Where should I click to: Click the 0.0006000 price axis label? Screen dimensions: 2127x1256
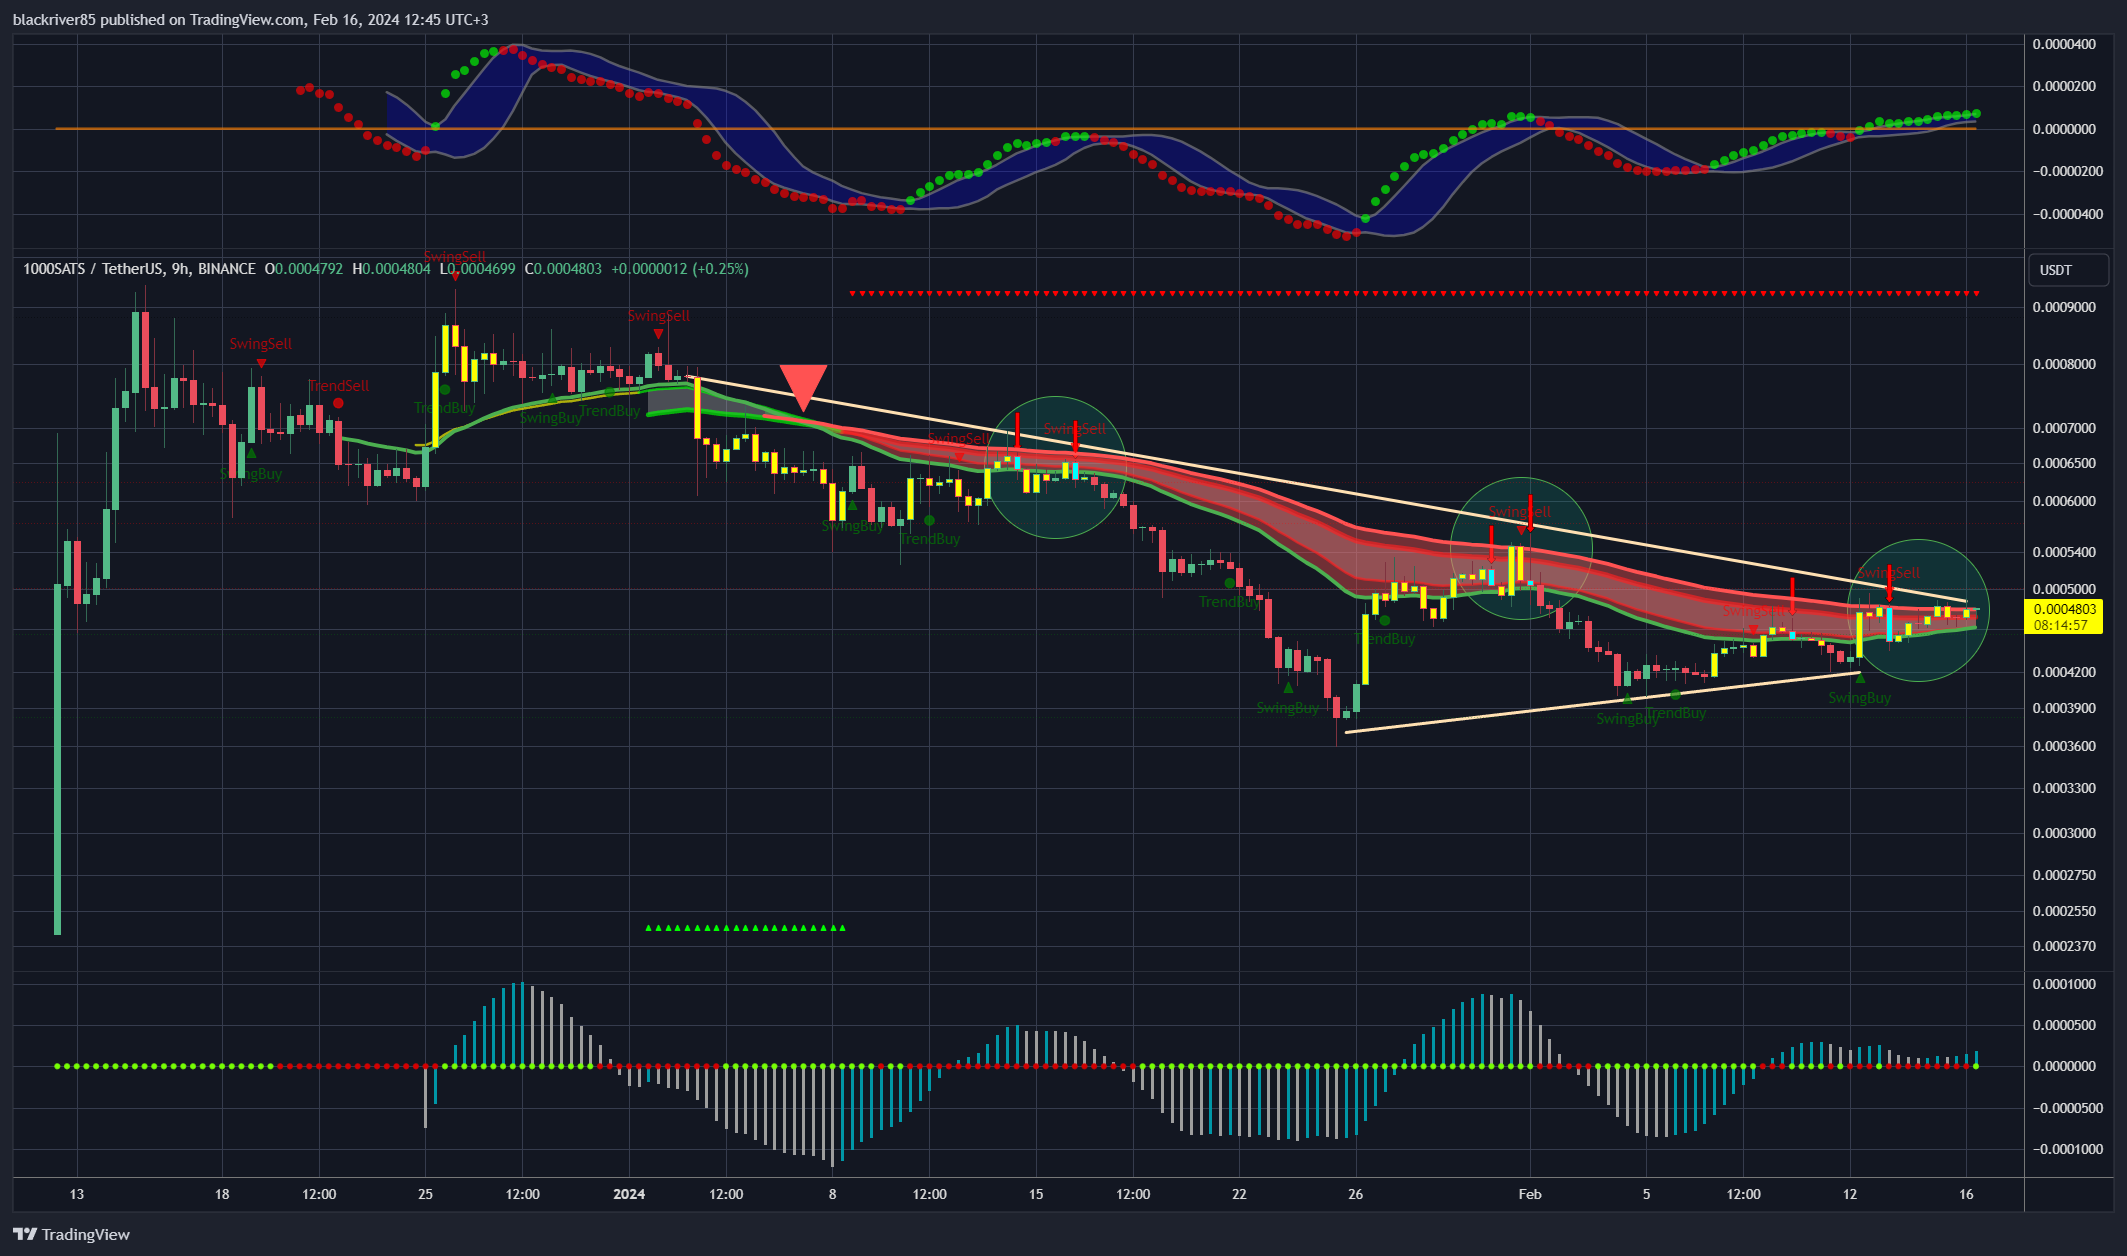coord(2064,501)
